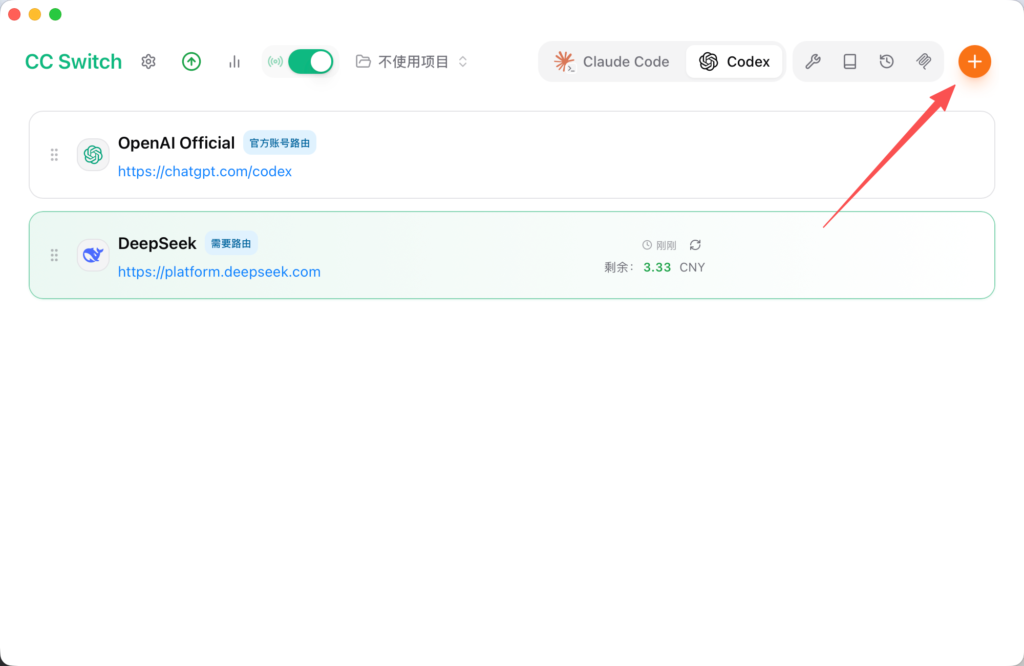Viewport: 1024px width, 666px height.
Task: Click the green macOS fullscreen button
Action: [56, 14]
